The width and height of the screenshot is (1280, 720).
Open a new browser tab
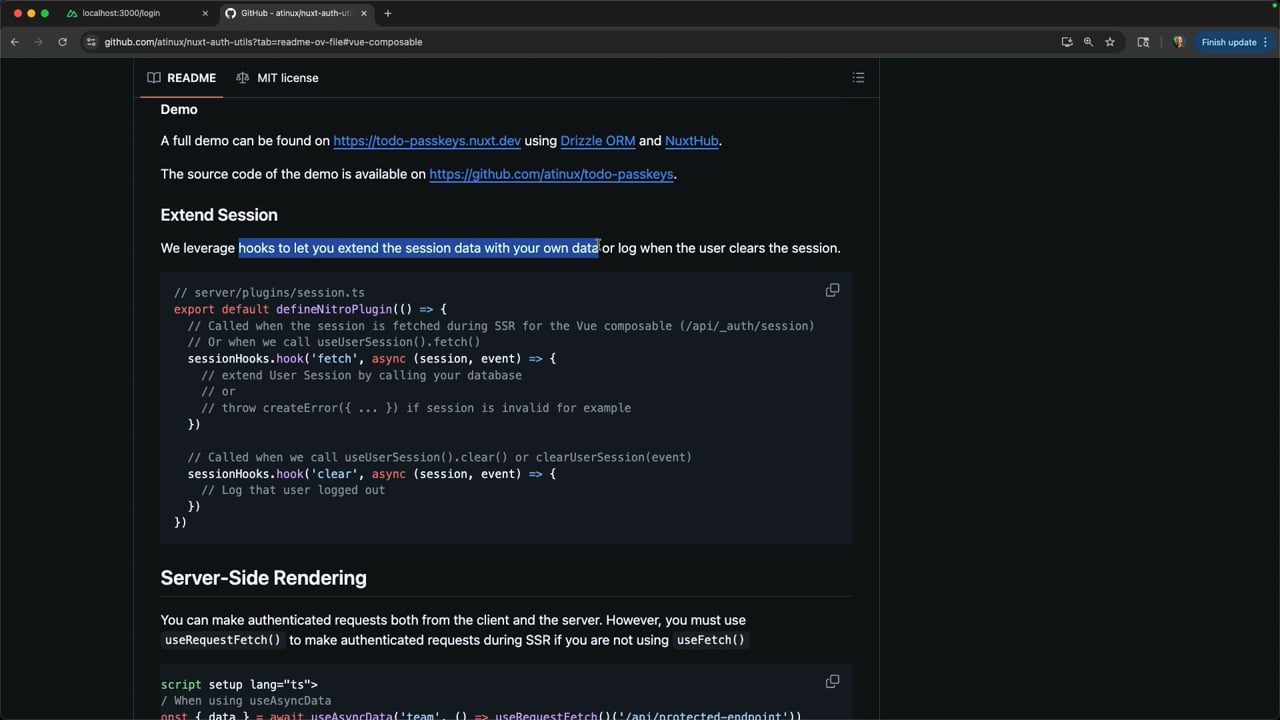[388, 13]
